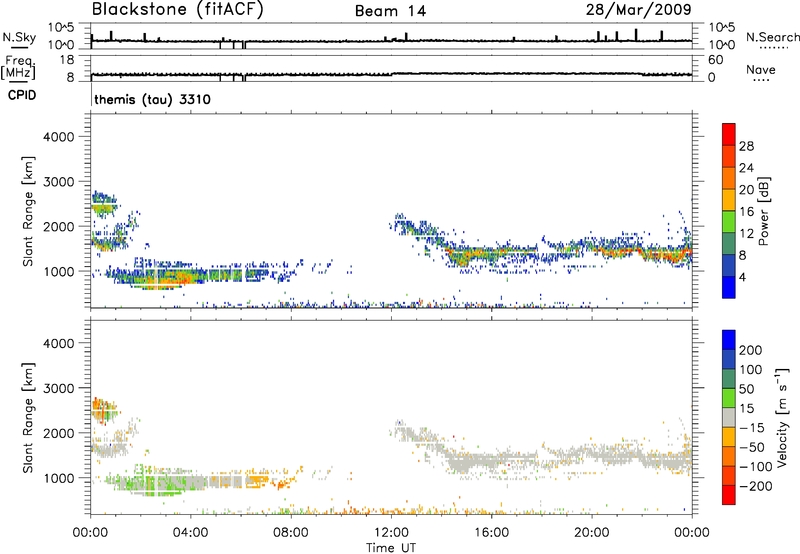This screenshot has width=800, height=554.
Task: Click the 200 tick on velocity colorbar
Action: point(751,350)
